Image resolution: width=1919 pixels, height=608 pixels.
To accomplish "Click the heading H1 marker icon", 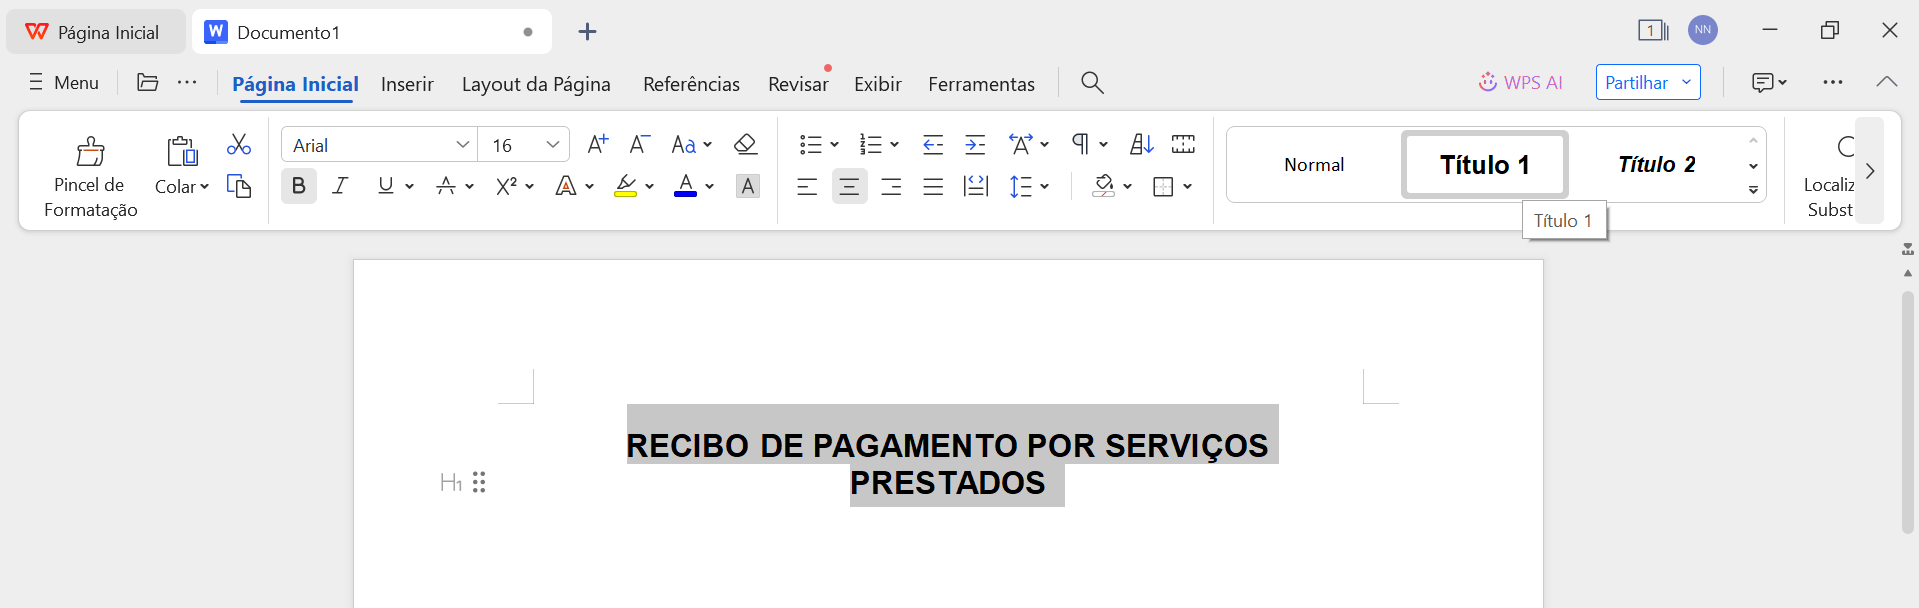I will [451, 482].
